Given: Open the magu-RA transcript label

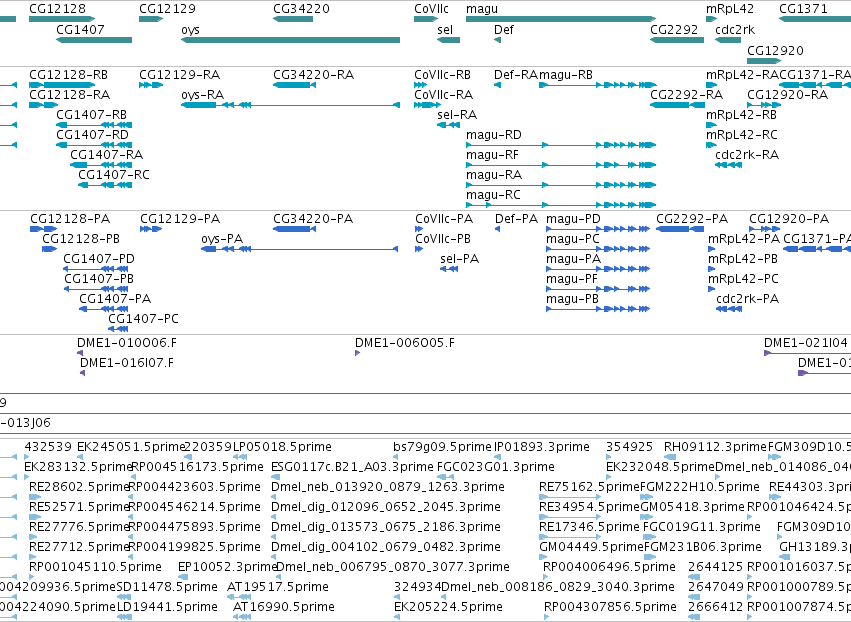Looking at the screenshot, I should click(x=494, y=175).
